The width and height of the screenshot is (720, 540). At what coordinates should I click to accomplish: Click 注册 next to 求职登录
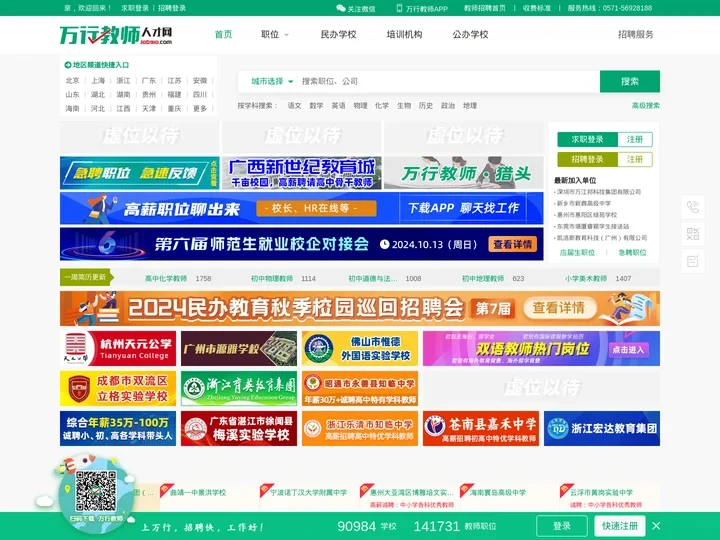[635, 139]
